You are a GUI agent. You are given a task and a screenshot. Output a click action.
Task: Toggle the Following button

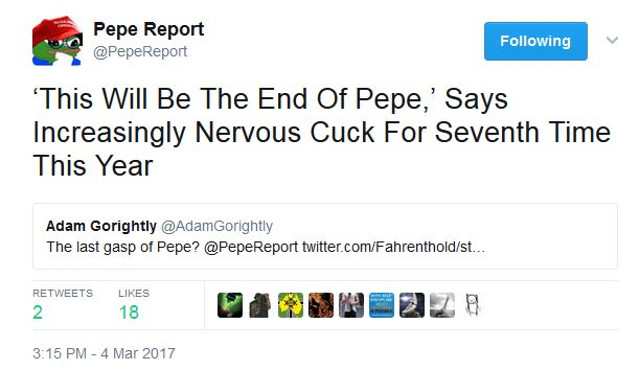coord(536,41)
